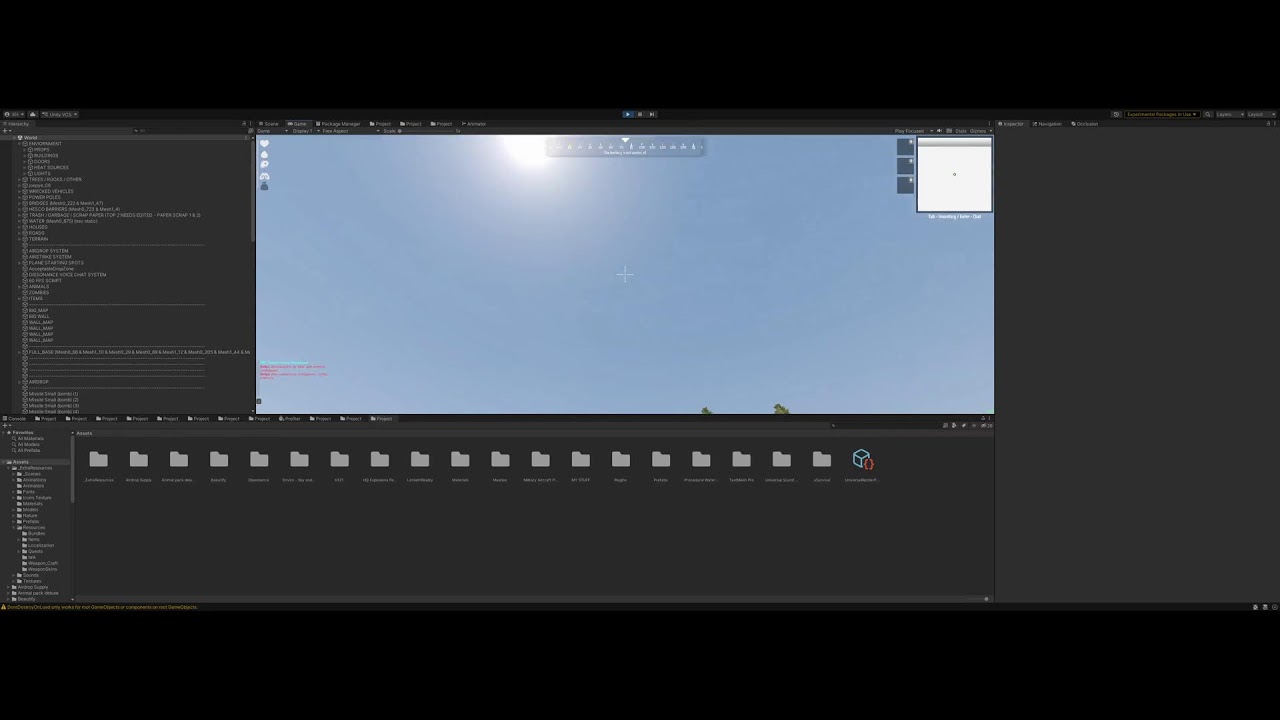1280x720 pixels.
Task: Select All Models under Favorites
Action: point(29,444)
